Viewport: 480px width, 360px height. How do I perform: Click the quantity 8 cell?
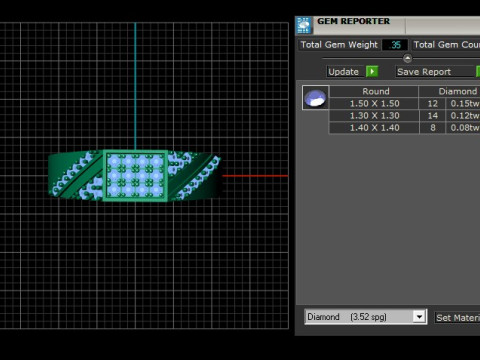[432, 128]
